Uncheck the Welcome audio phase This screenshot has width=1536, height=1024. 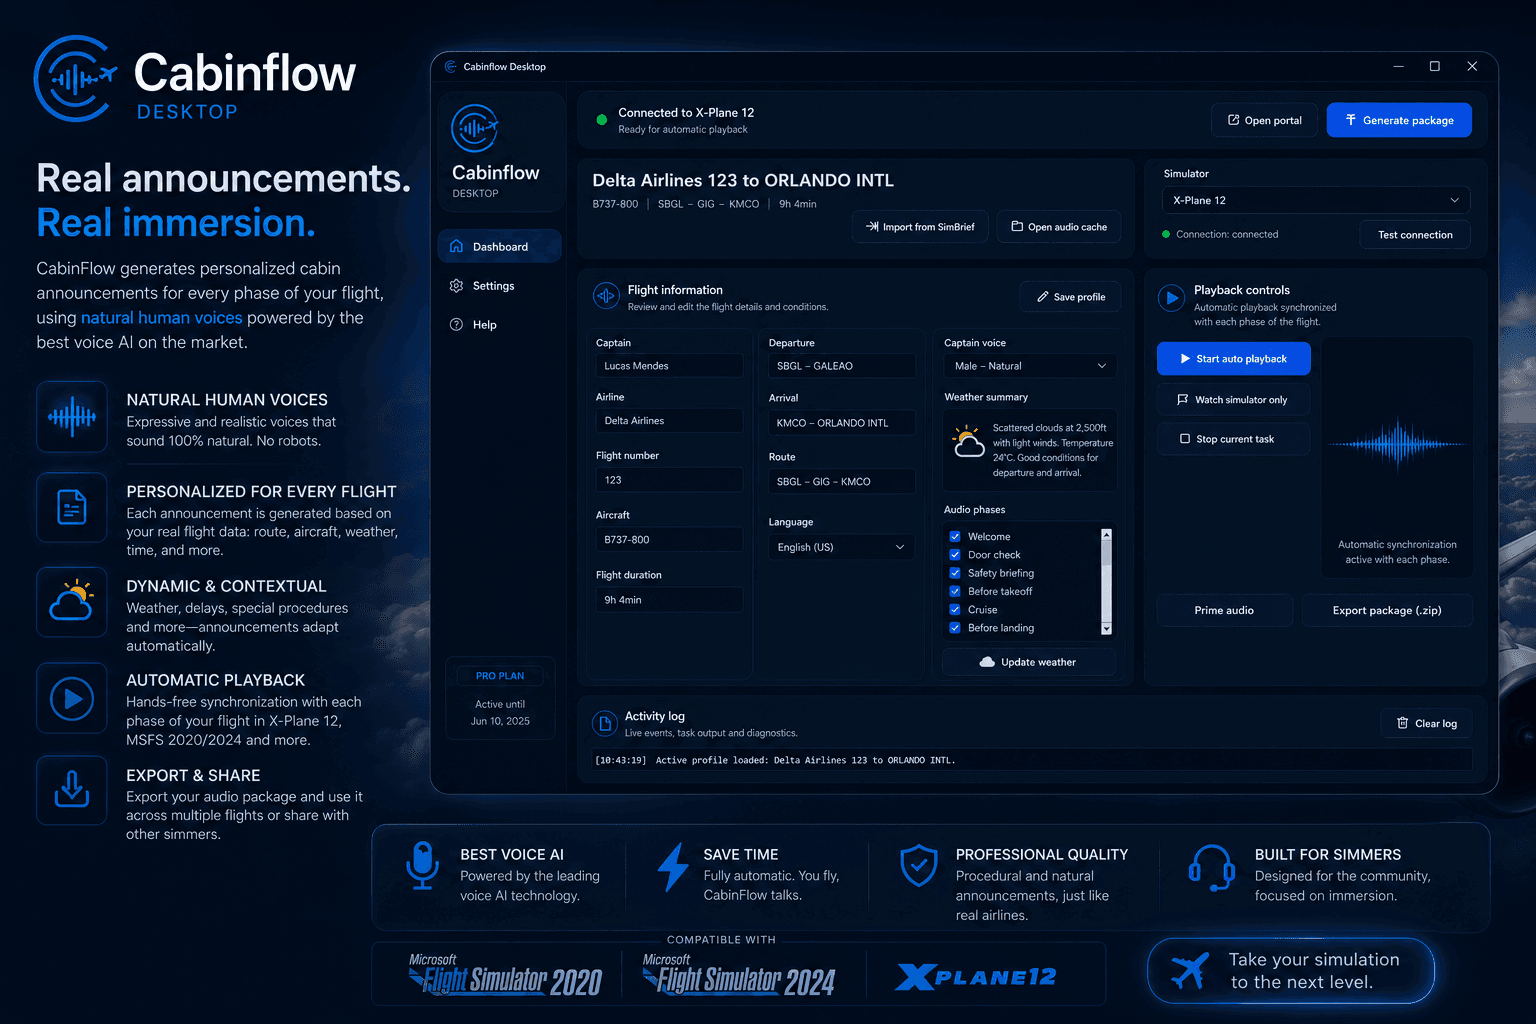tap(955, 537)
